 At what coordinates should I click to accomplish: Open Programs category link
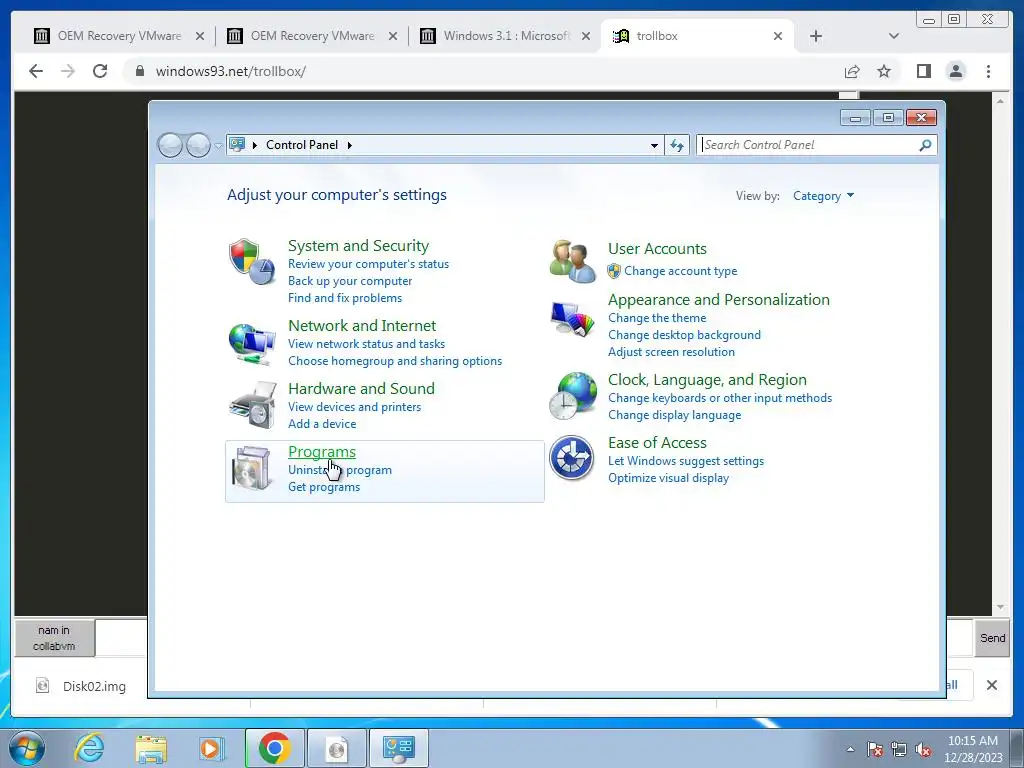click(x=322, y=452)
